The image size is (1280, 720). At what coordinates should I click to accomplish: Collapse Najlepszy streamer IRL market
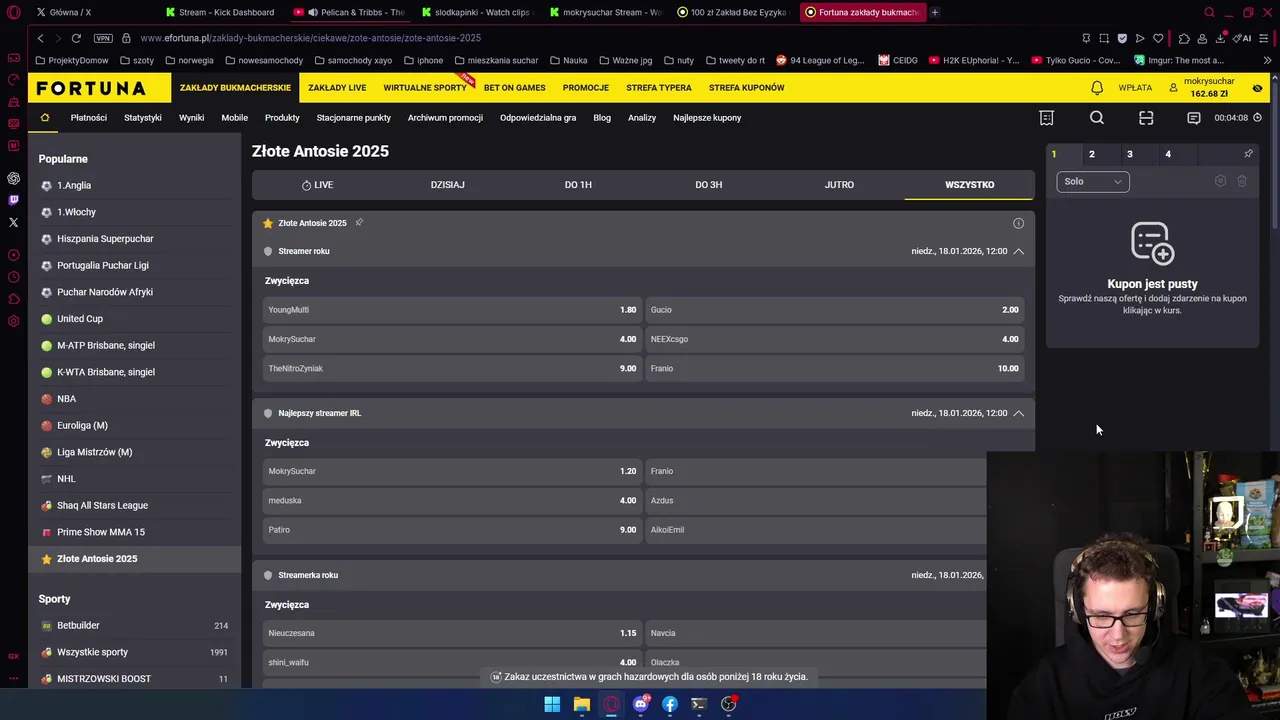tap(1018, 413)
